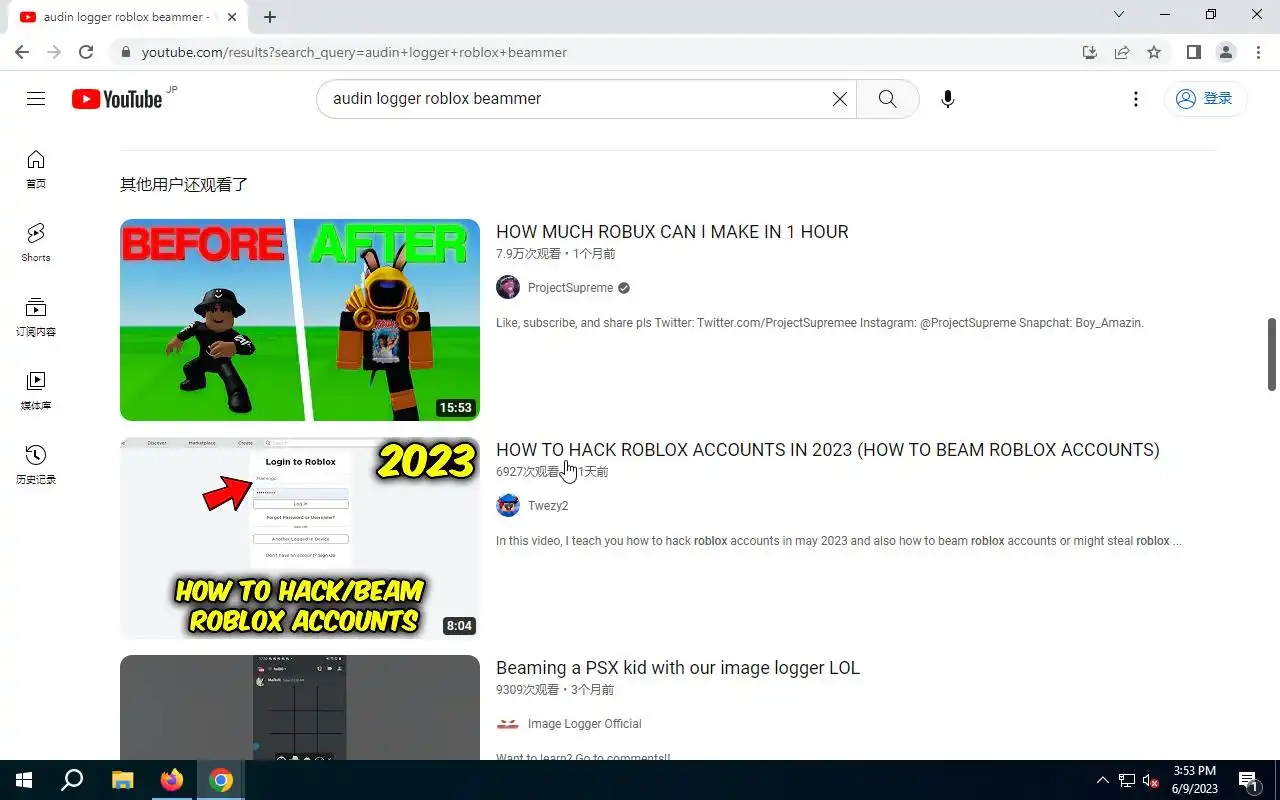Open File Explorer from taskbar
Image resolution: width=1280 pixels, height=800 pixels.
(x=122, y=780)
